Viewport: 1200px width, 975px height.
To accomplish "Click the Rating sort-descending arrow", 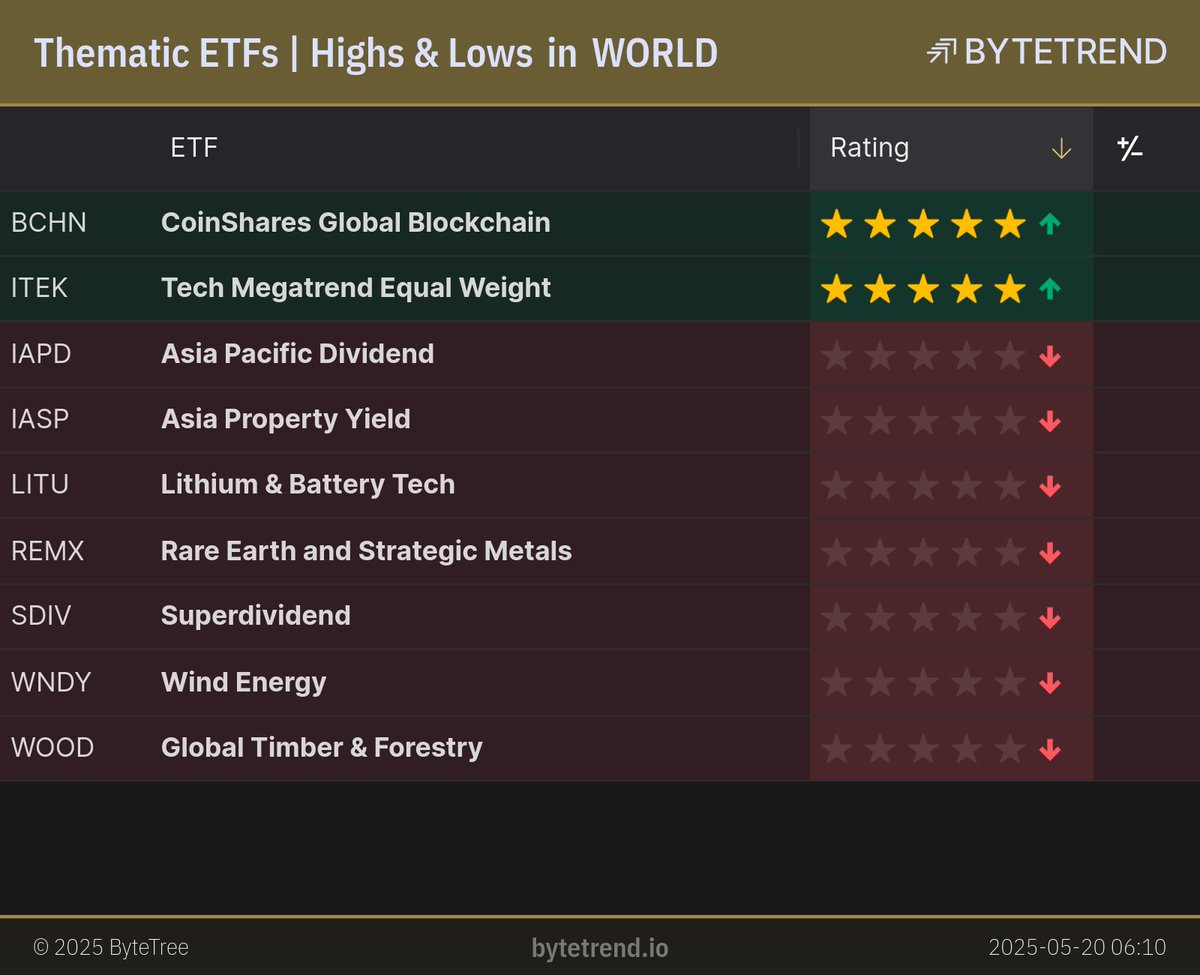I will tap(1061, 149).
